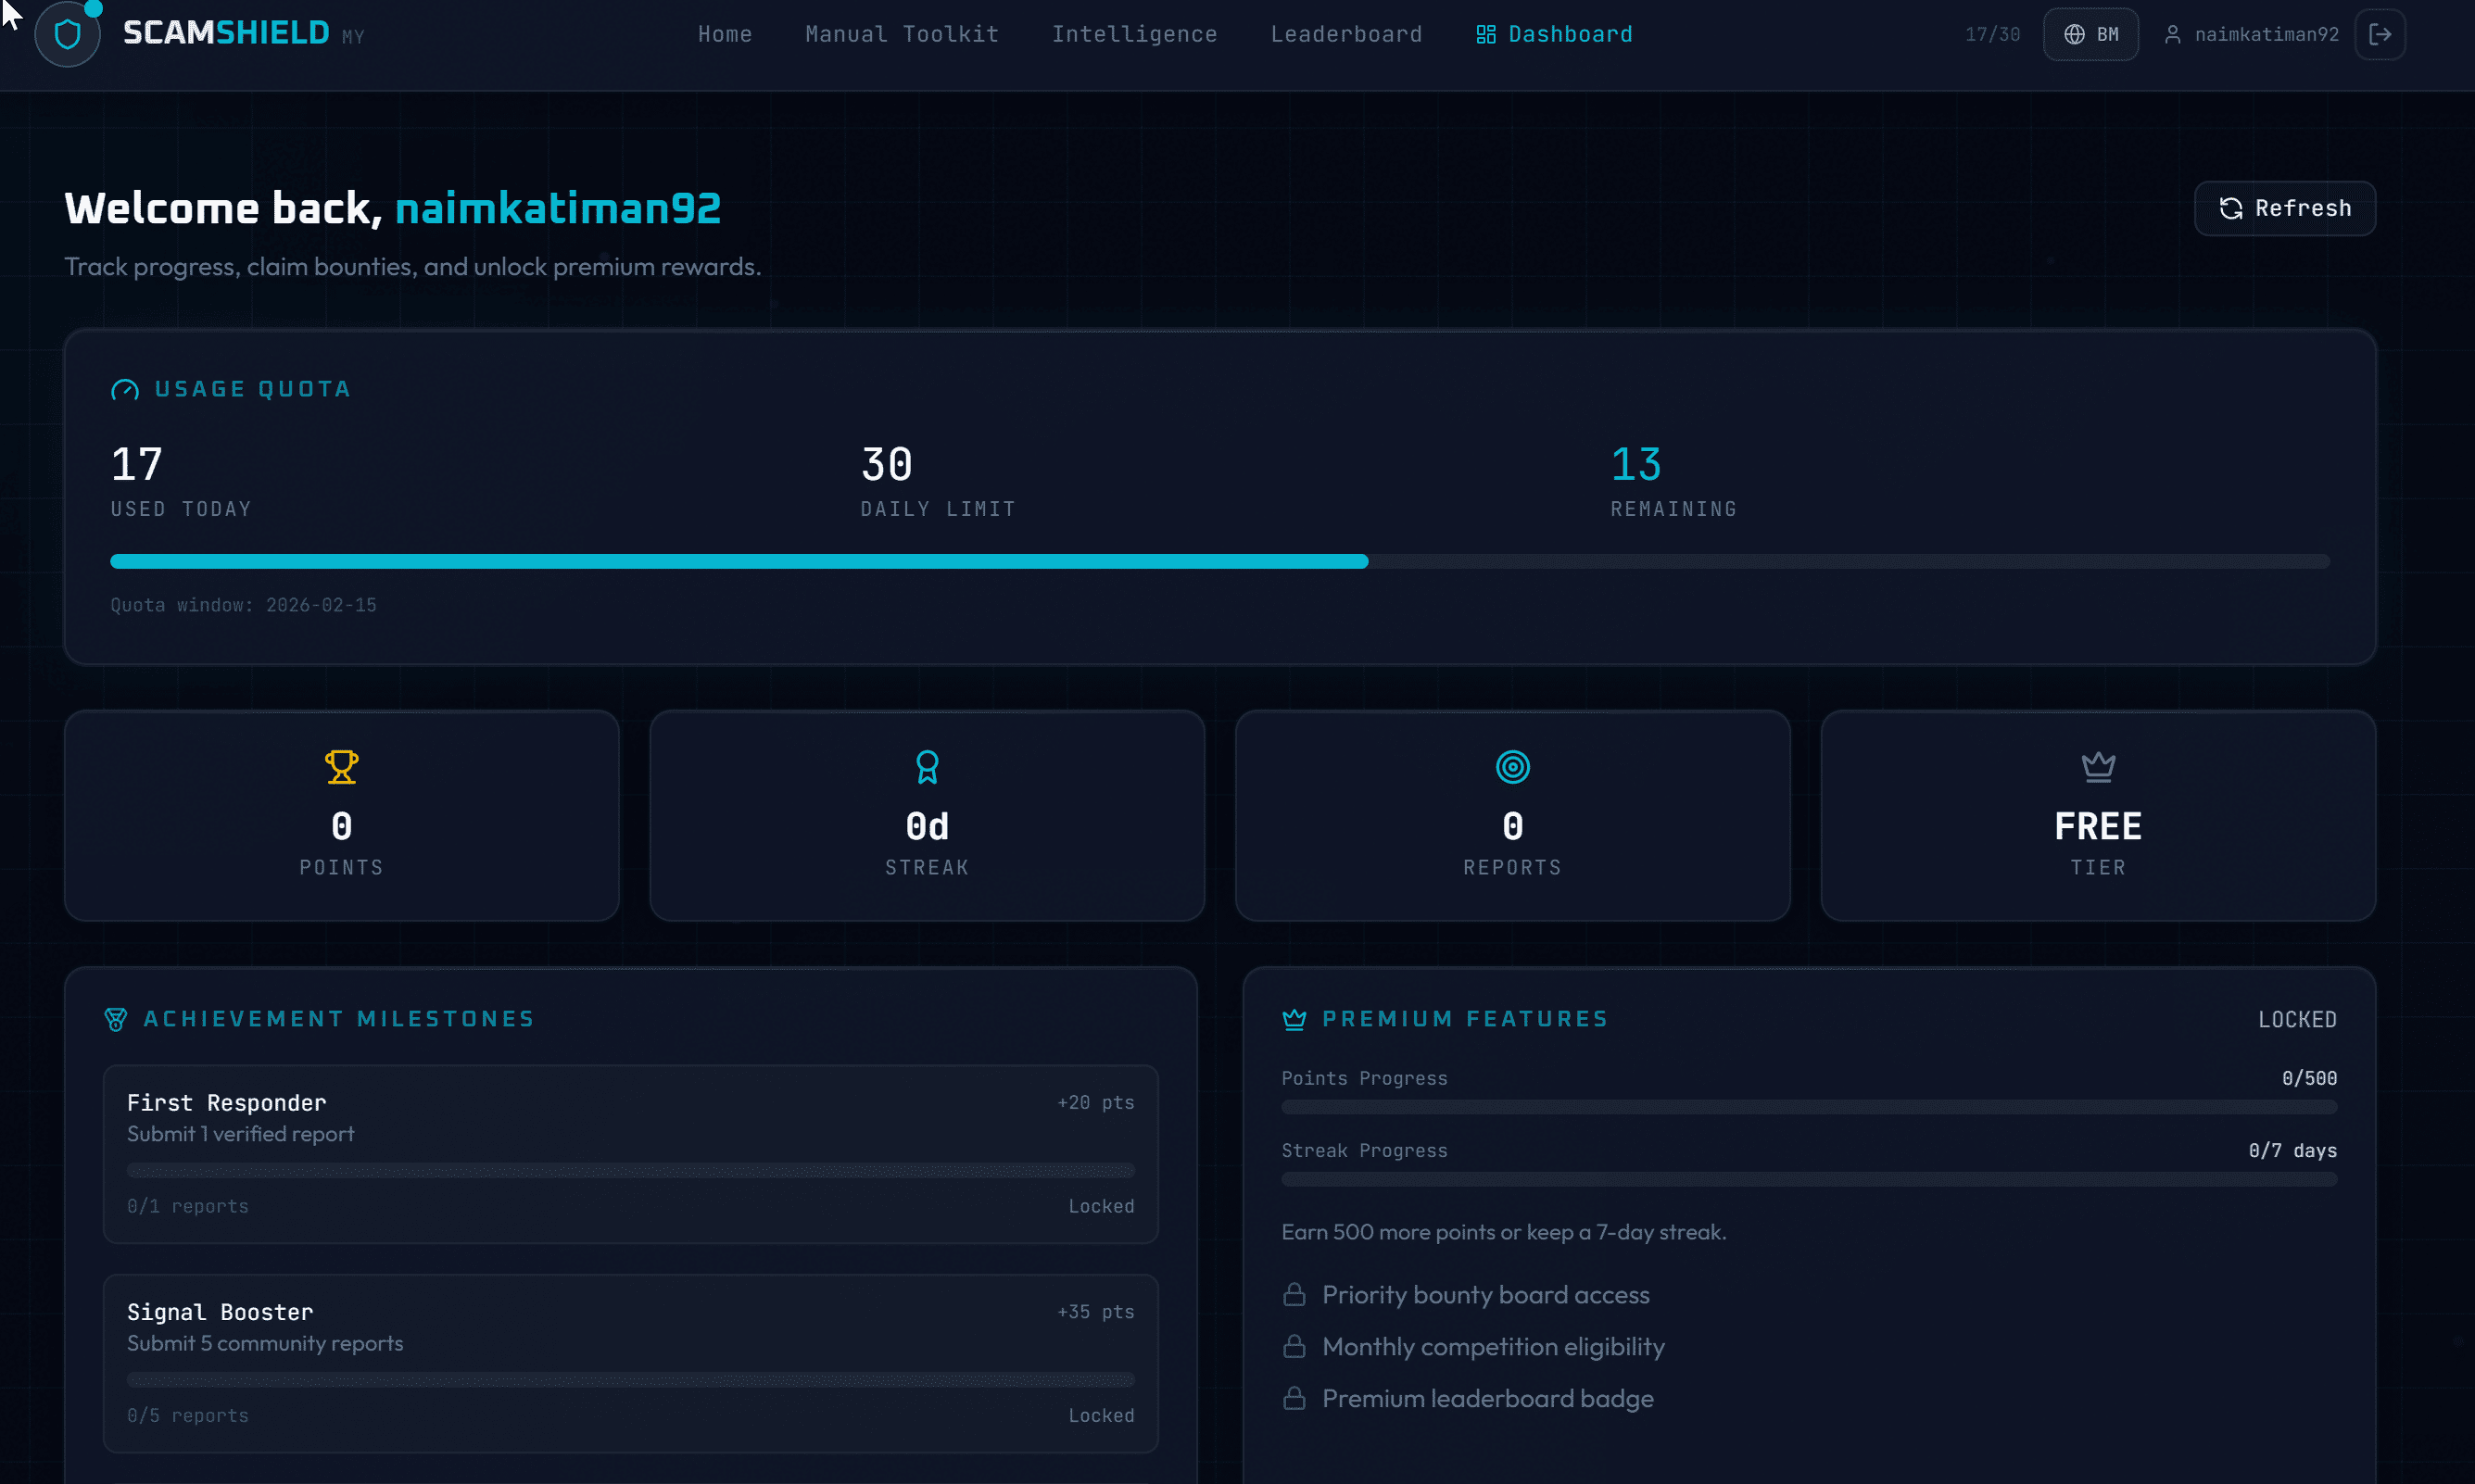Click the logout arrow icon
The image size is (2475, 1484).
pos(2381,33)
